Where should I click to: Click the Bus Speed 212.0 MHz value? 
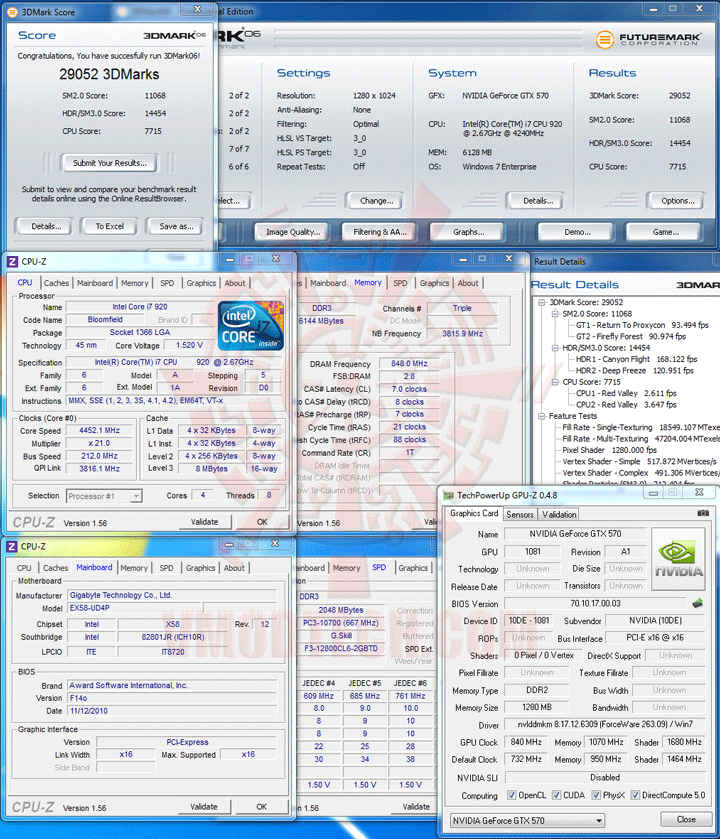pyautogui.click(x=100, y=456)
